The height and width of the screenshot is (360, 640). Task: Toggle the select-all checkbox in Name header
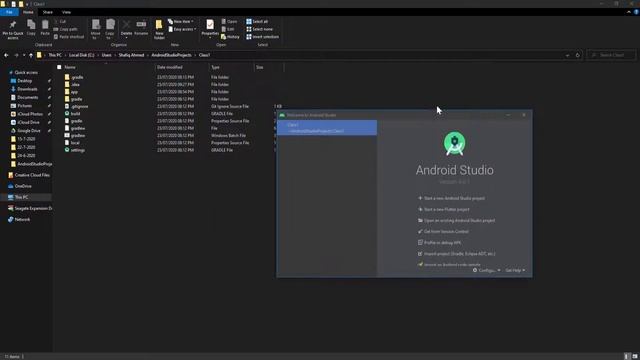coord(59,67)
